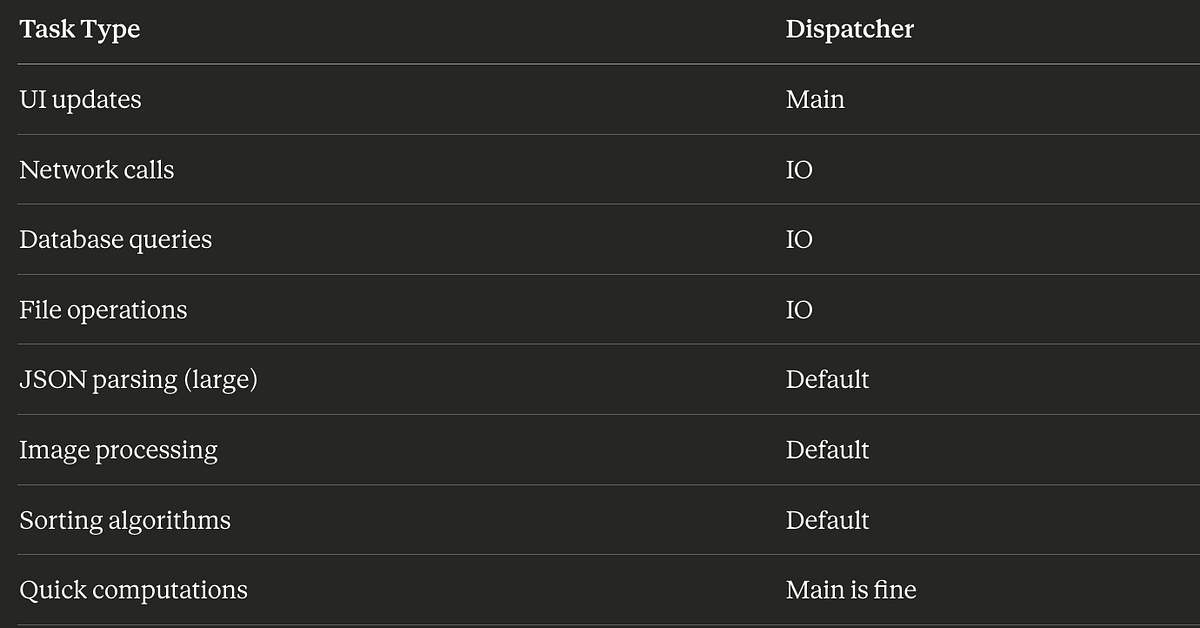Click the Dispatcher column header

tap(850, 29)
